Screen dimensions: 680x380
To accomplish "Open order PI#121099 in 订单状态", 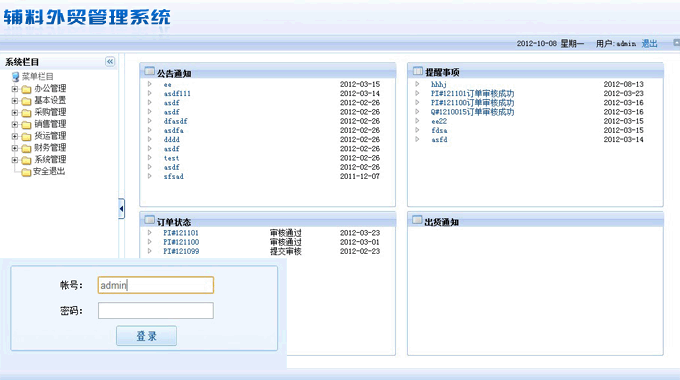I will coord(181,251).
